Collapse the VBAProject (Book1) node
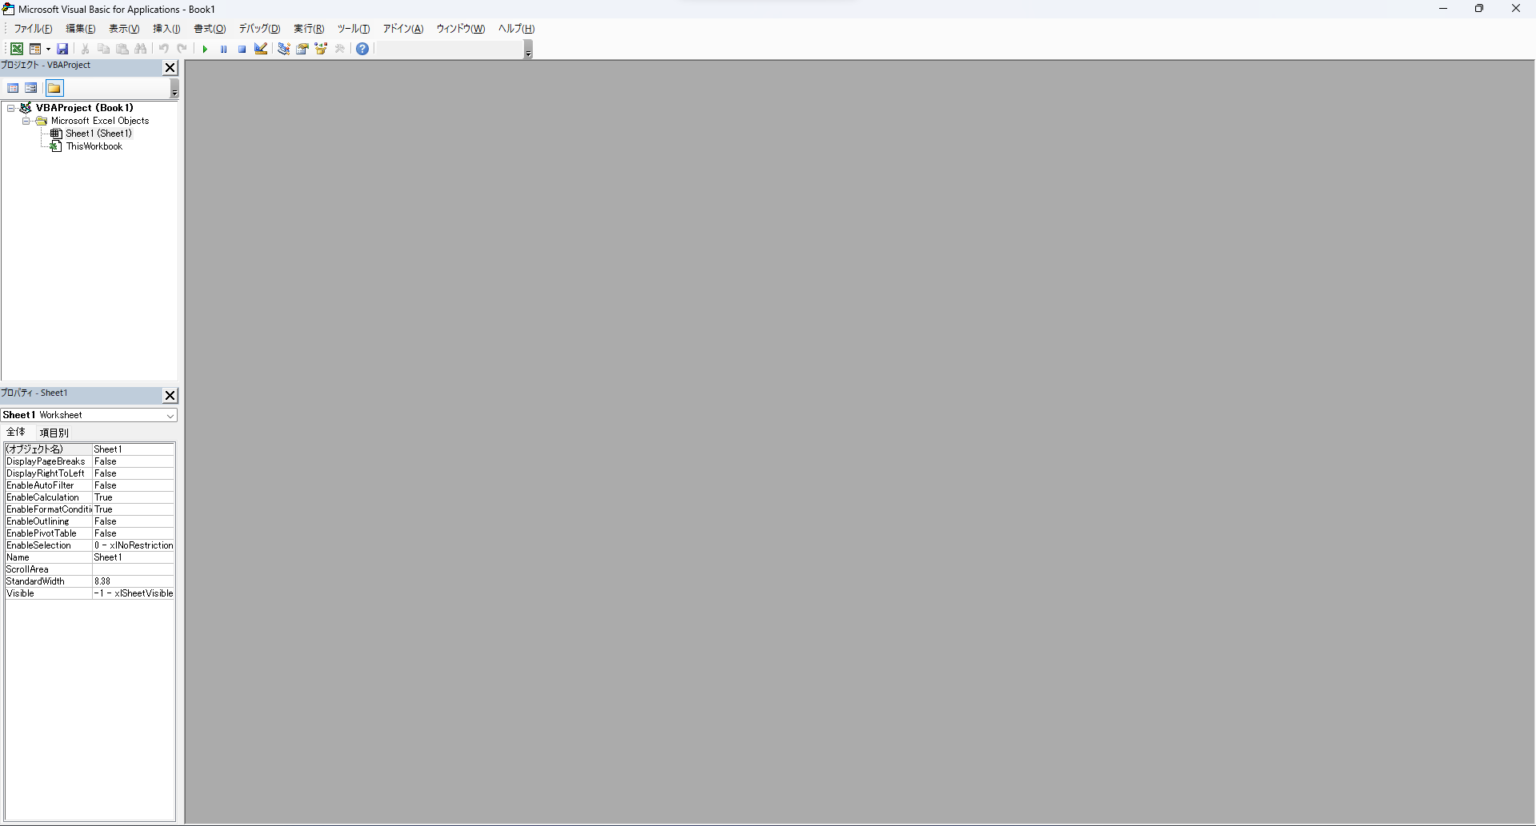 coord(12,107)
